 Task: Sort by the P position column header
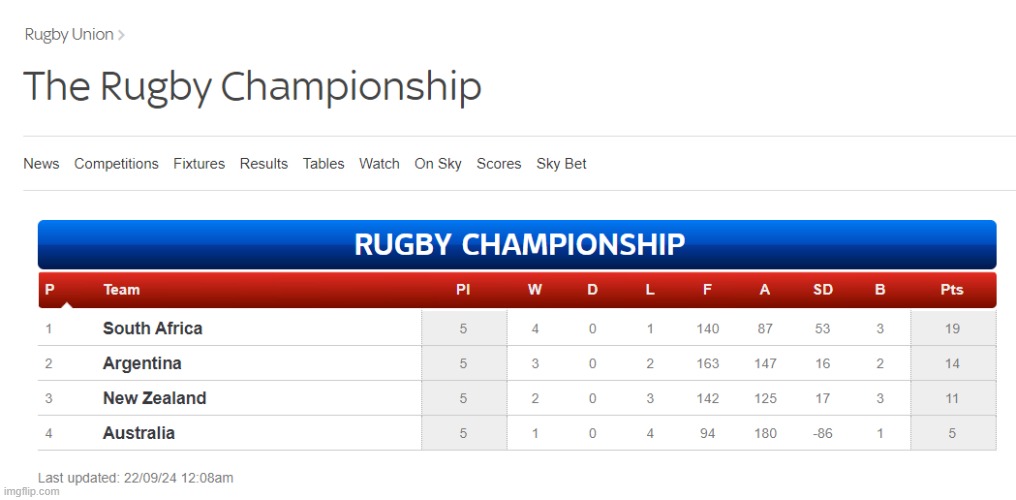pos(49,290)
